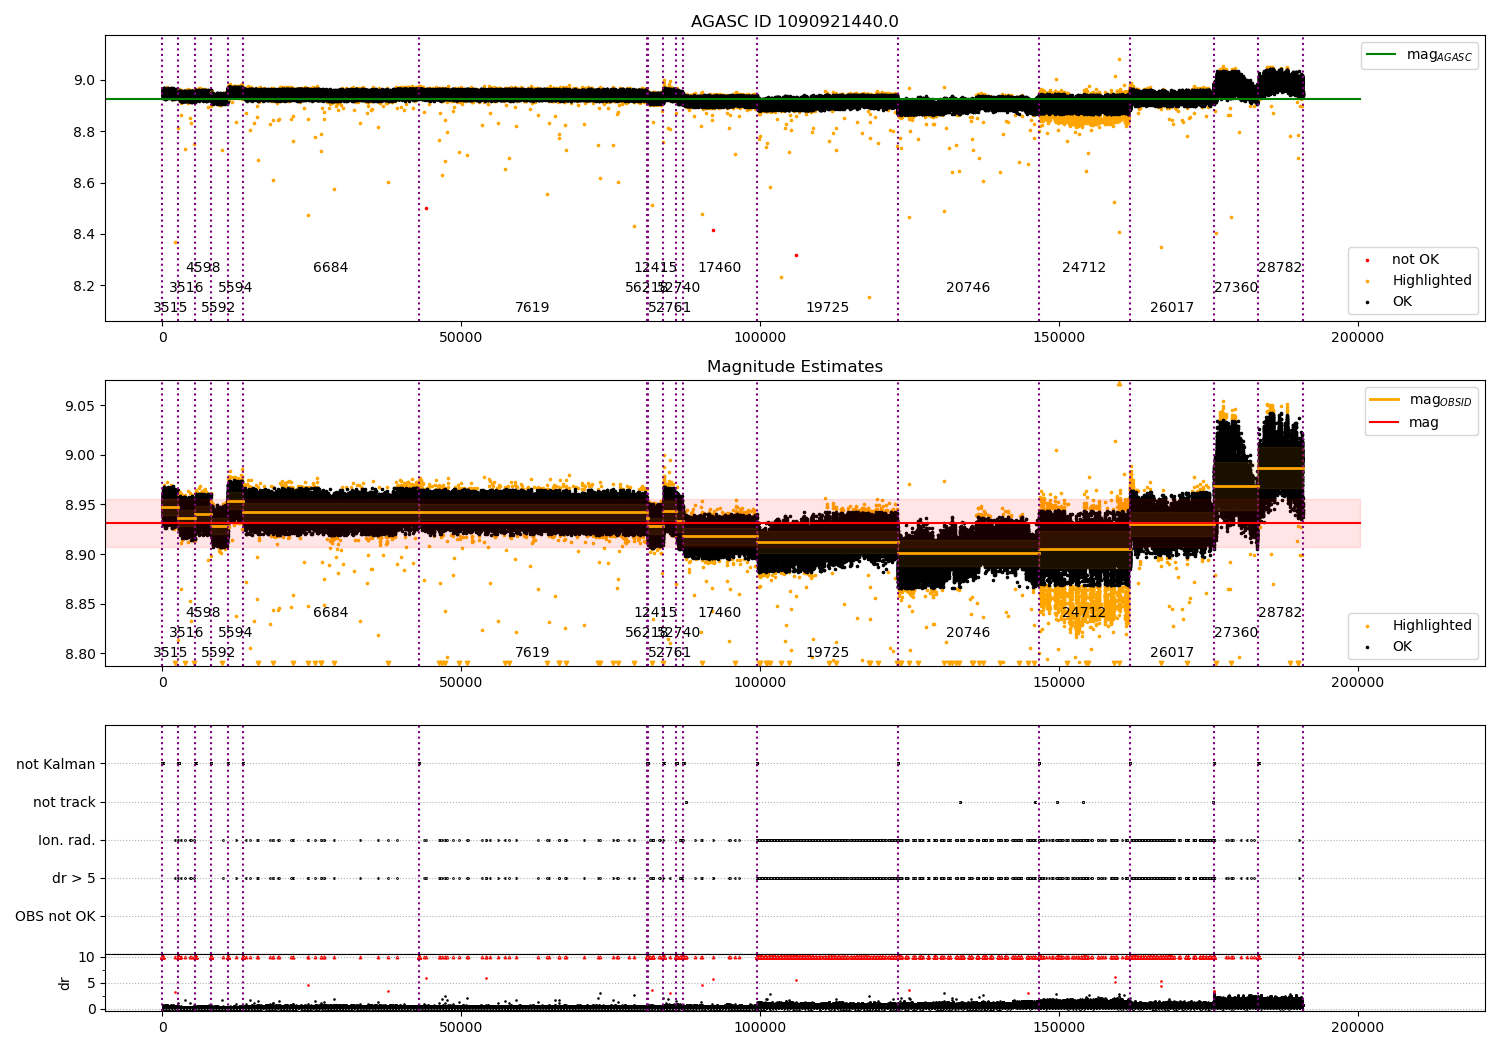Click the 8.95 y-tick in middle panel
The height and width of the screenshot is (1050, 1500).
point(79,505)
